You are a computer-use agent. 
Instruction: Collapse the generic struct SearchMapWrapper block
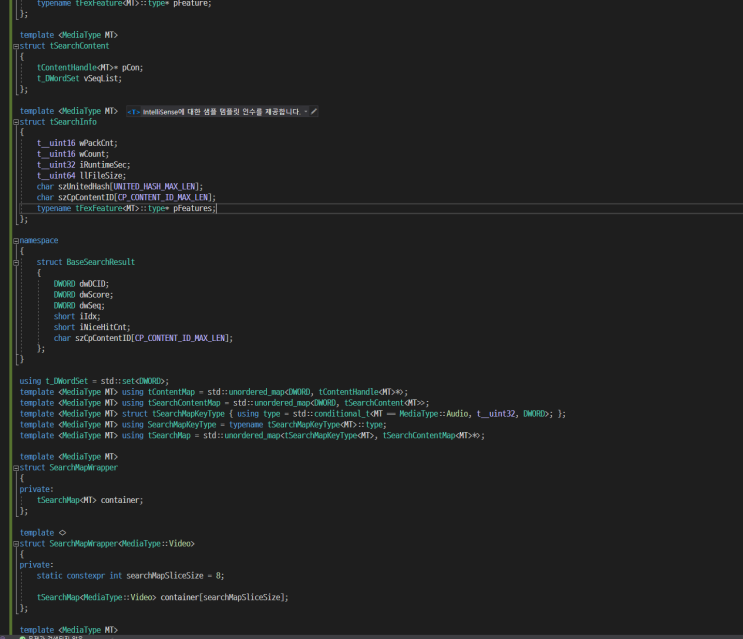coord(16,468)
